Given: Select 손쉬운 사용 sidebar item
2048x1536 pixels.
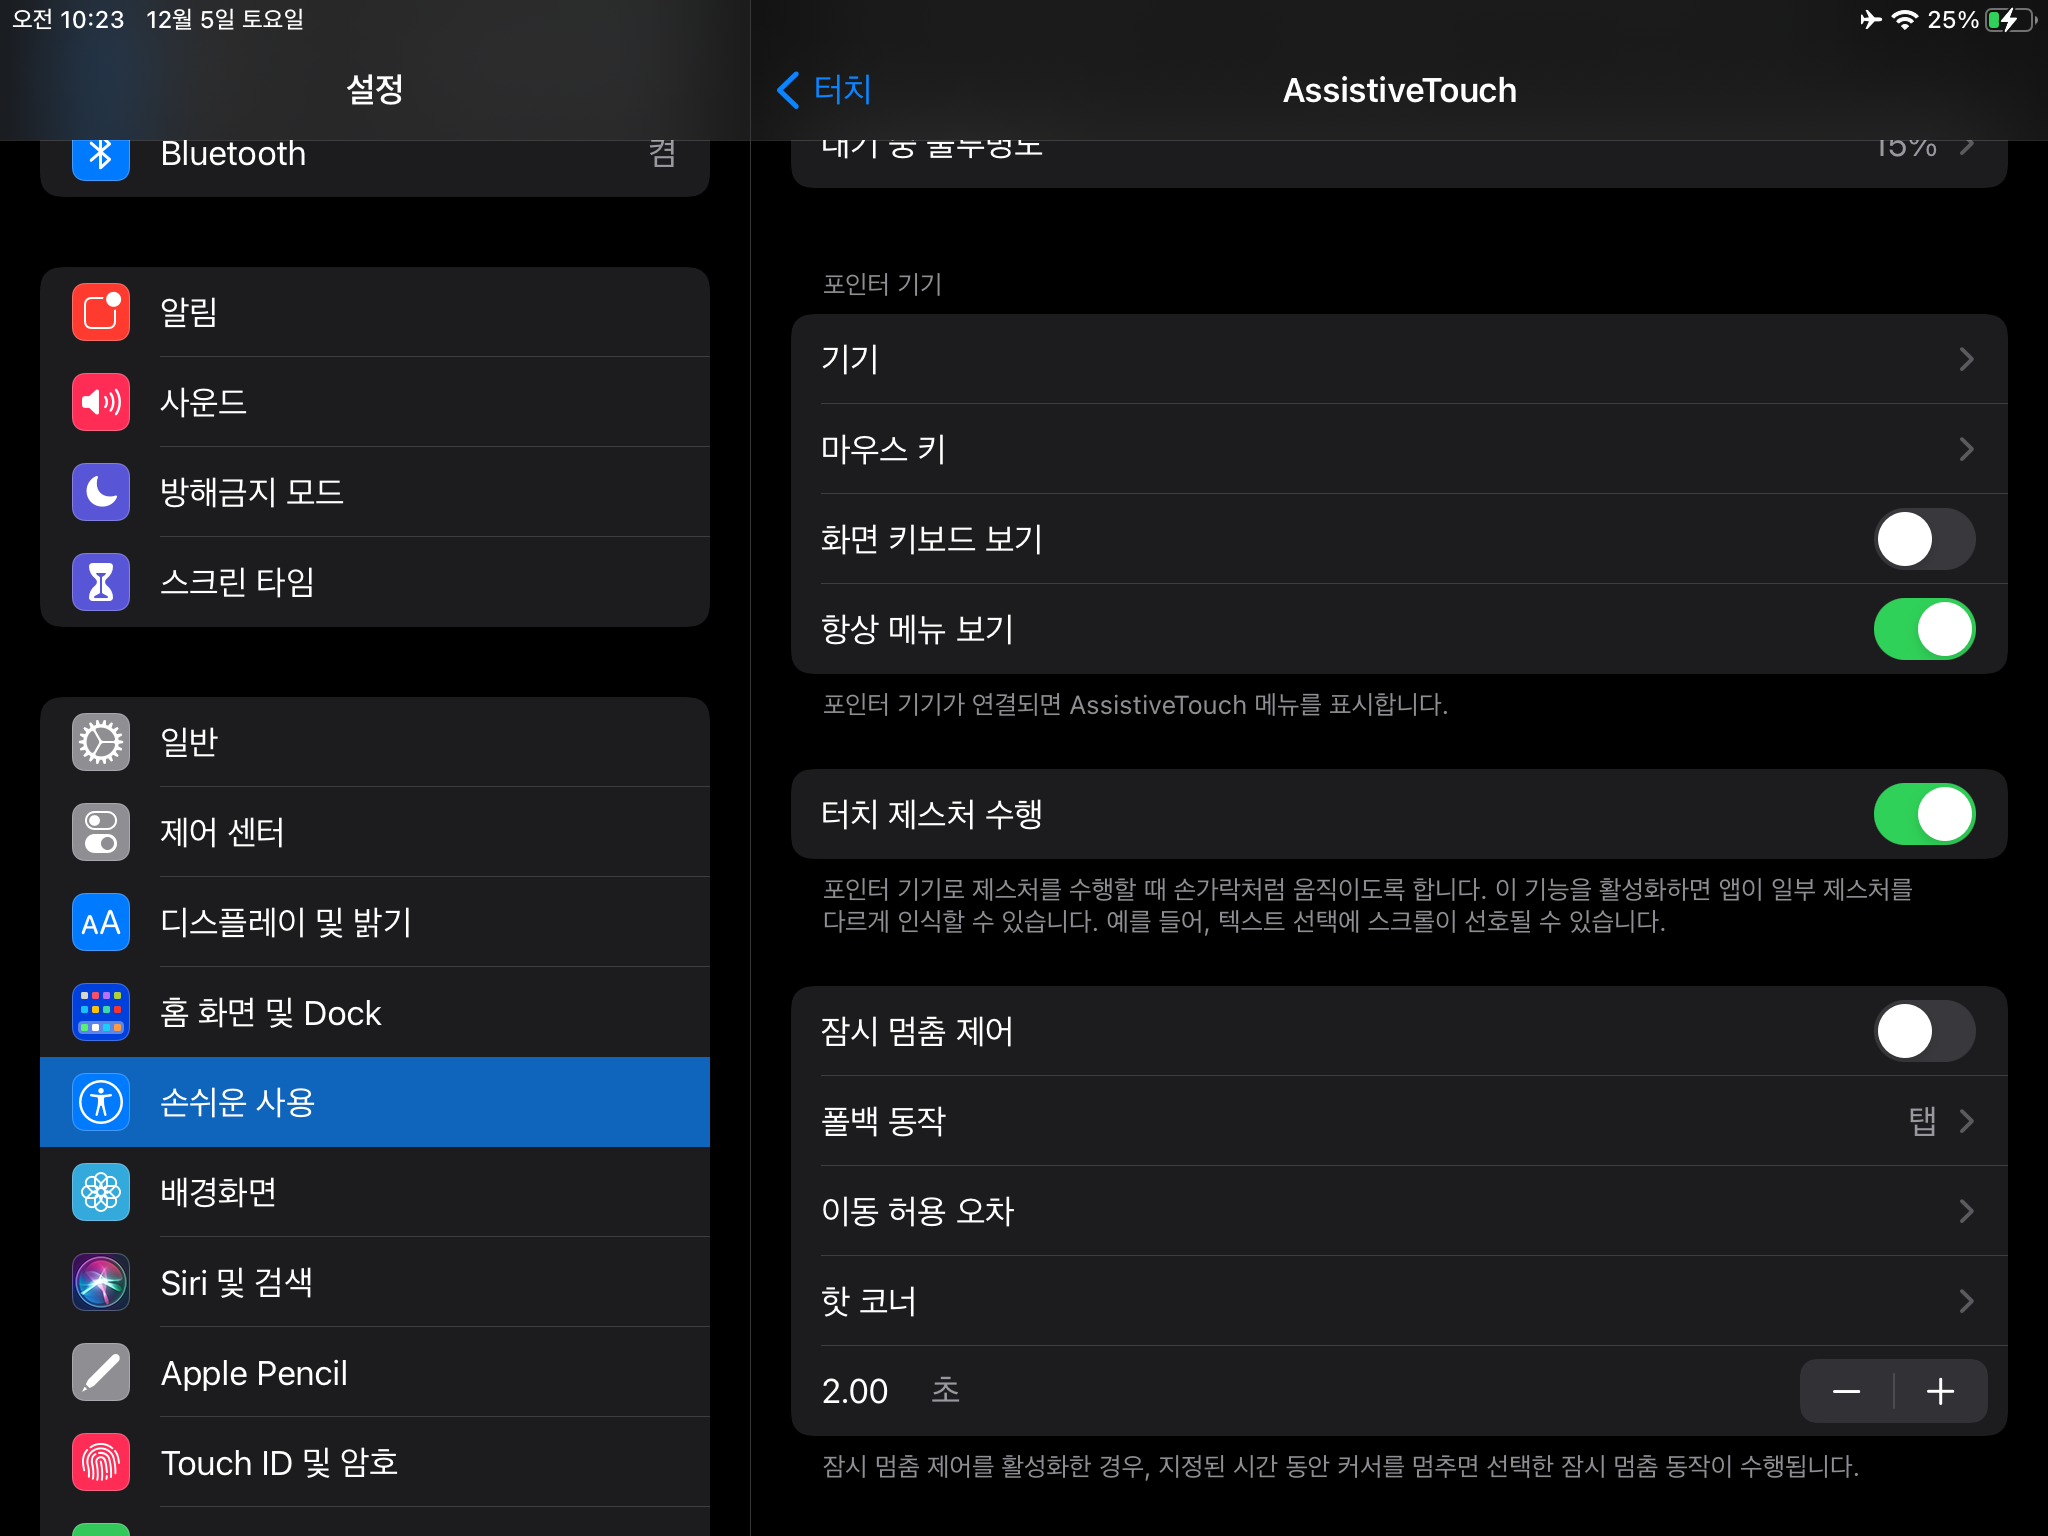Looking at the screenshot, I should pos(375,1102).
